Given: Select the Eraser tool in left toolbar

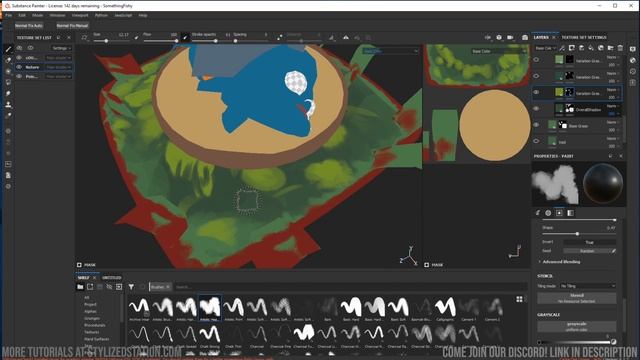Looking at the screenshot, I should pos(8,60).
